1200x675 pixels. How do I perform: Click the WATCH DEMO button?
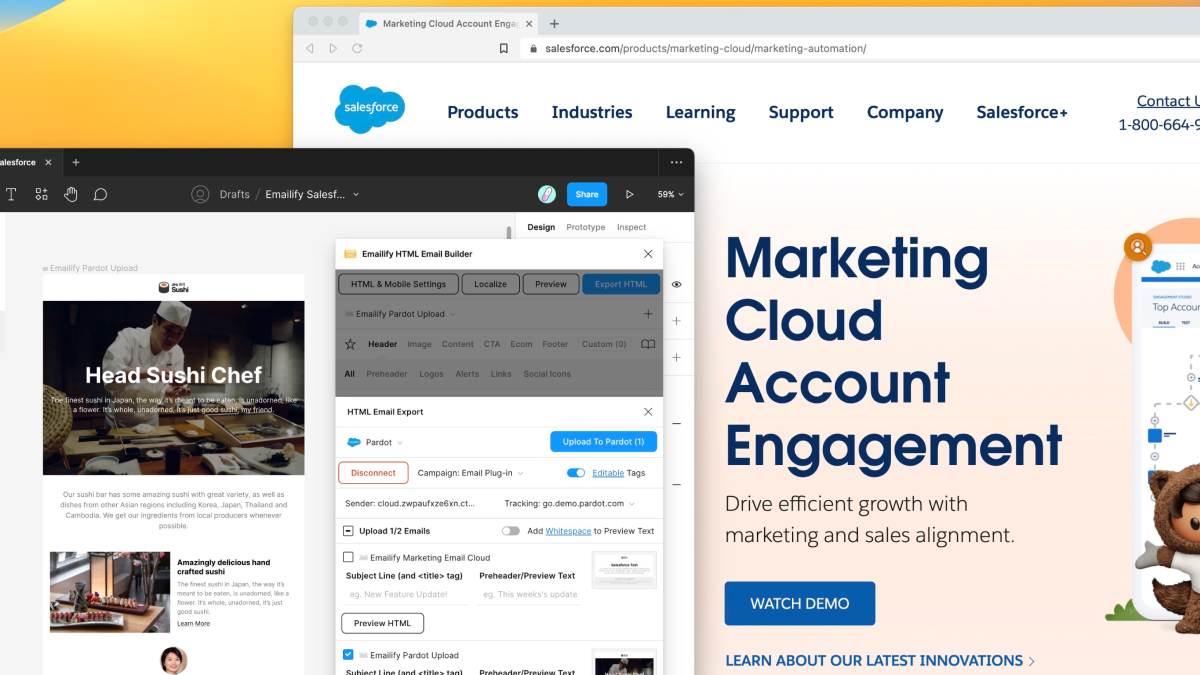tap(800, 604)
